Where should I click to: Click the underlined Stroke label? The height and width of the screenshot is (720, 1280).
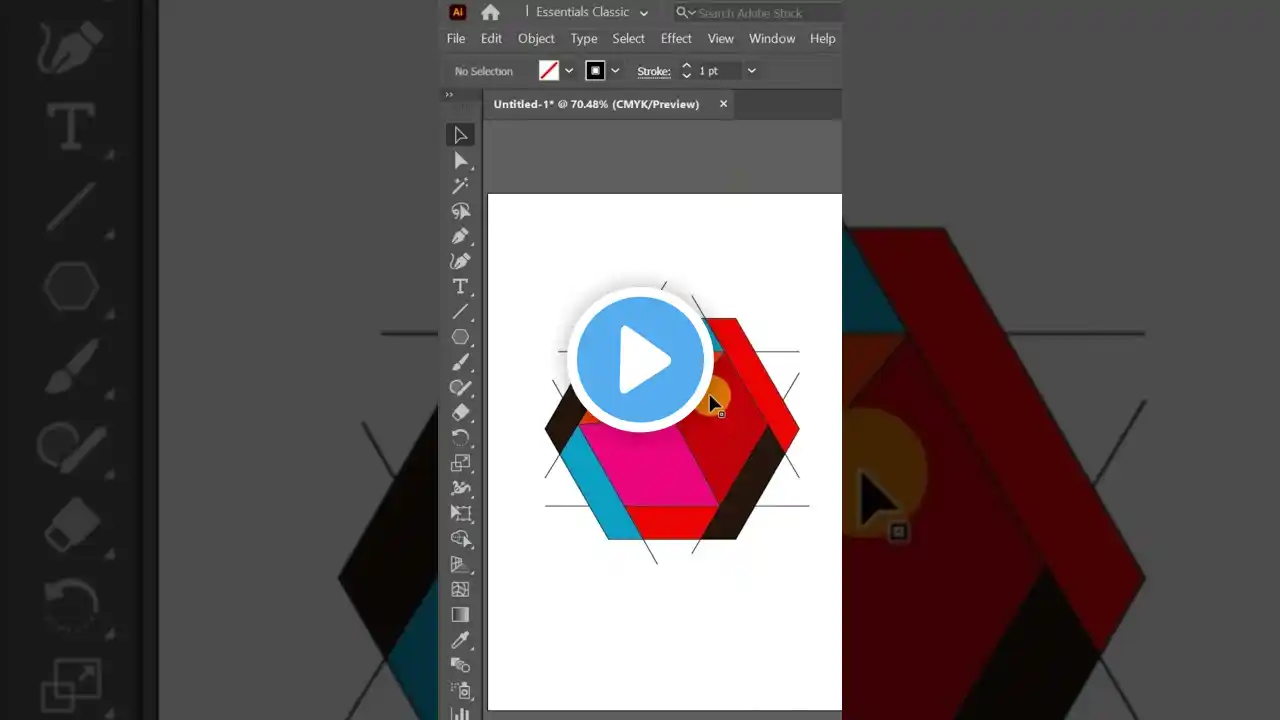(x=654, y=71)
